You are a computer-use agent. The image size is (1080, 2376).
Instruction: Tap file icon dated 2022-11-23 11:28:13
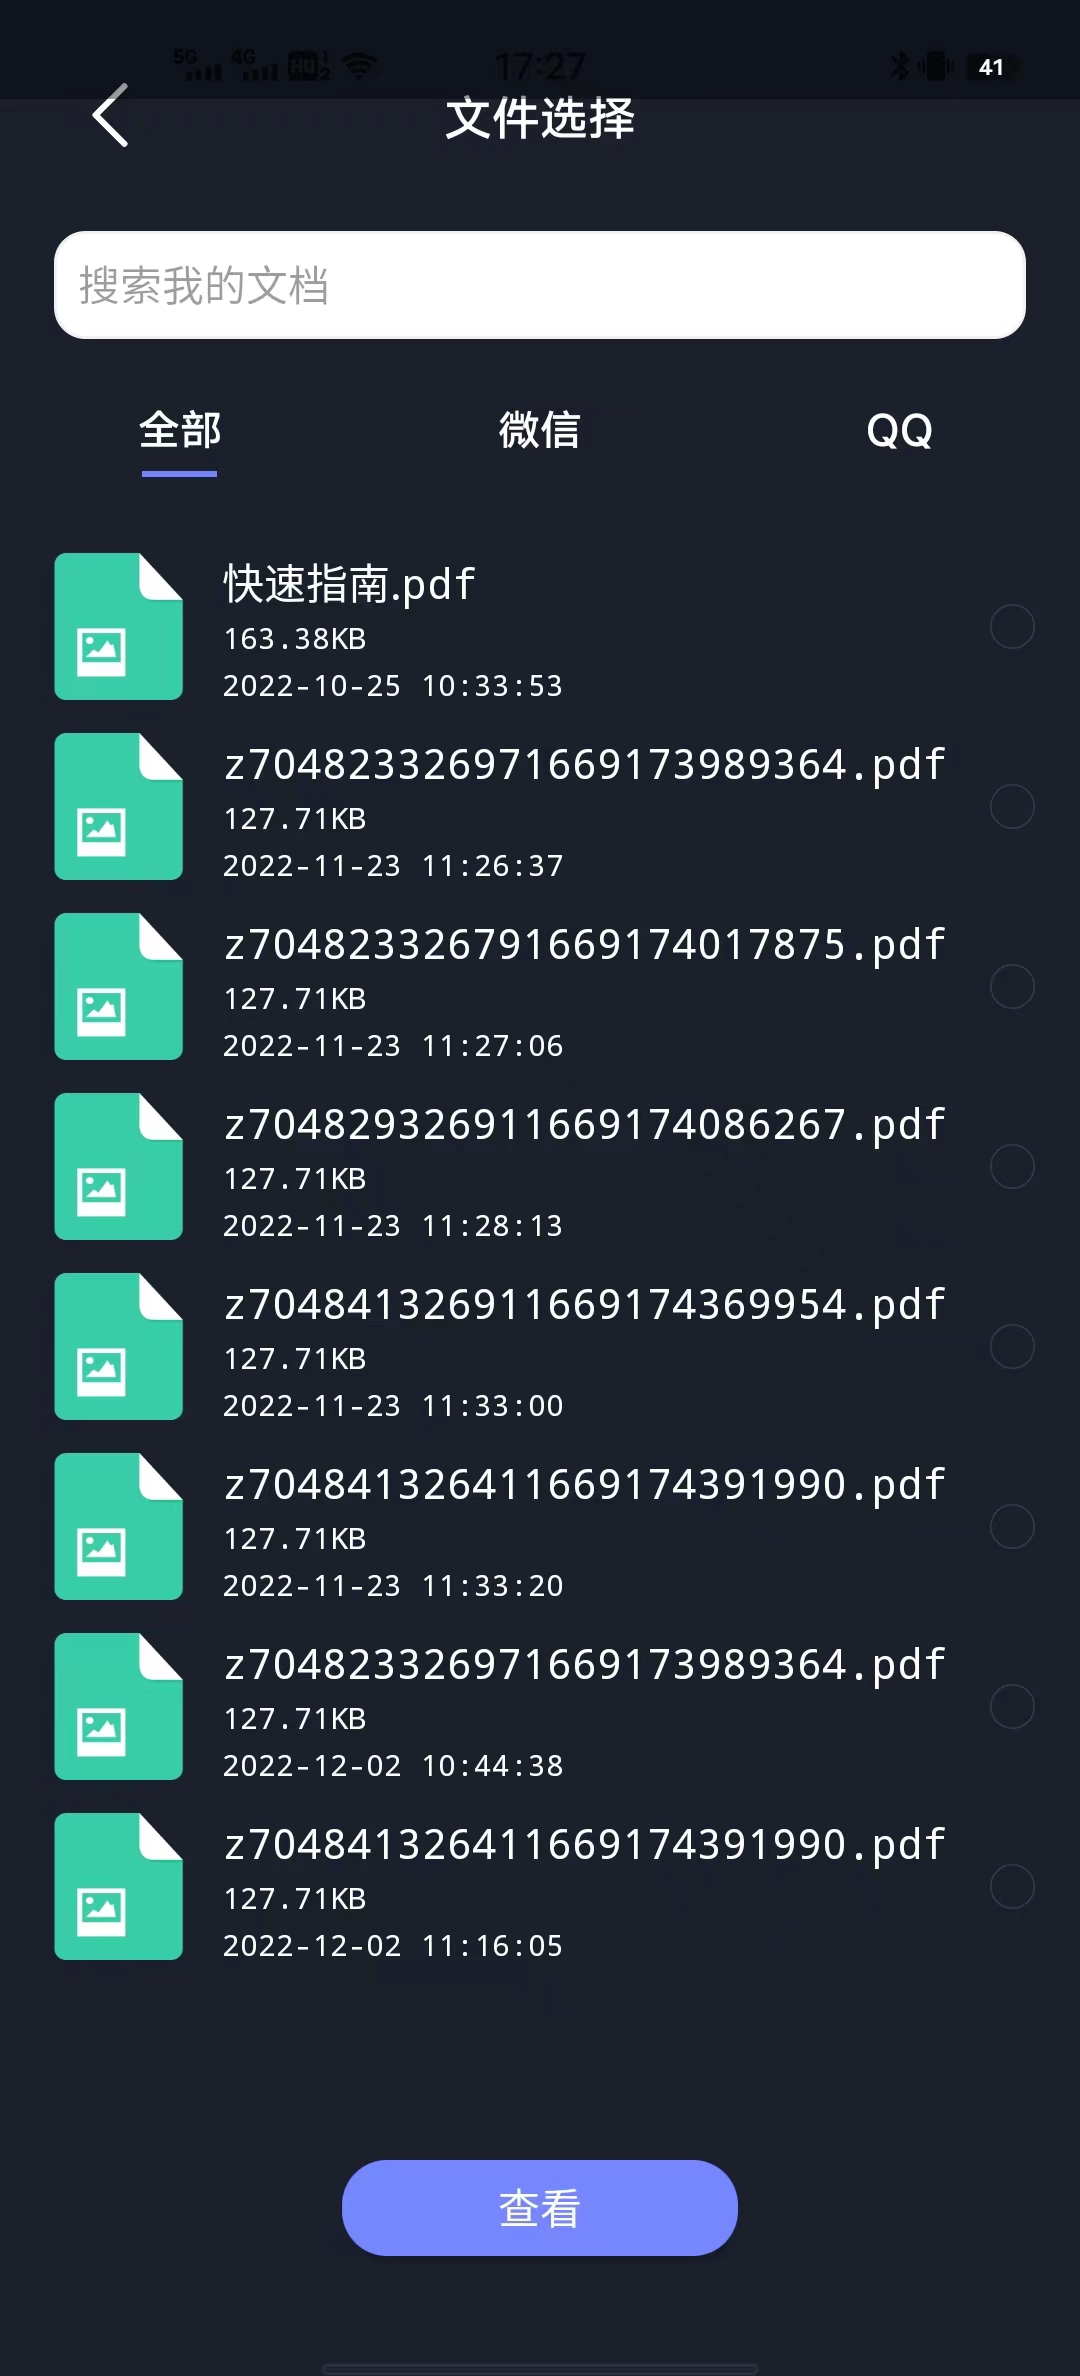(x=118, y=1166)
